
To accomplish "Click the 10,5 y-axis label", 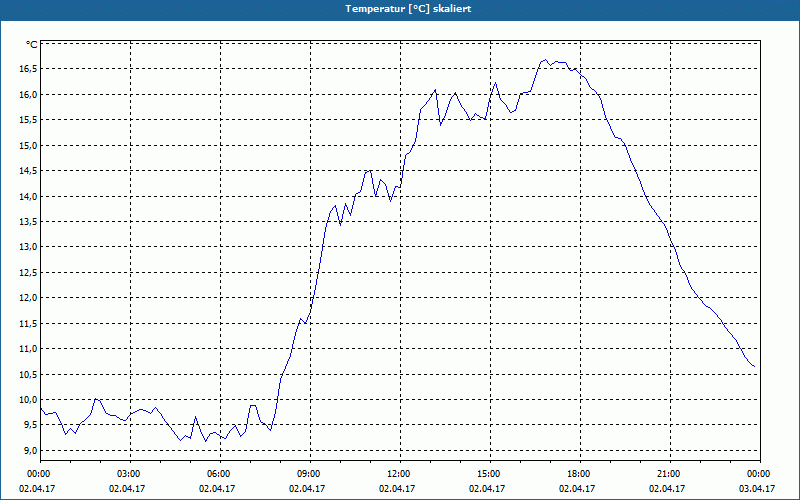I will click(x=28, y=374).
